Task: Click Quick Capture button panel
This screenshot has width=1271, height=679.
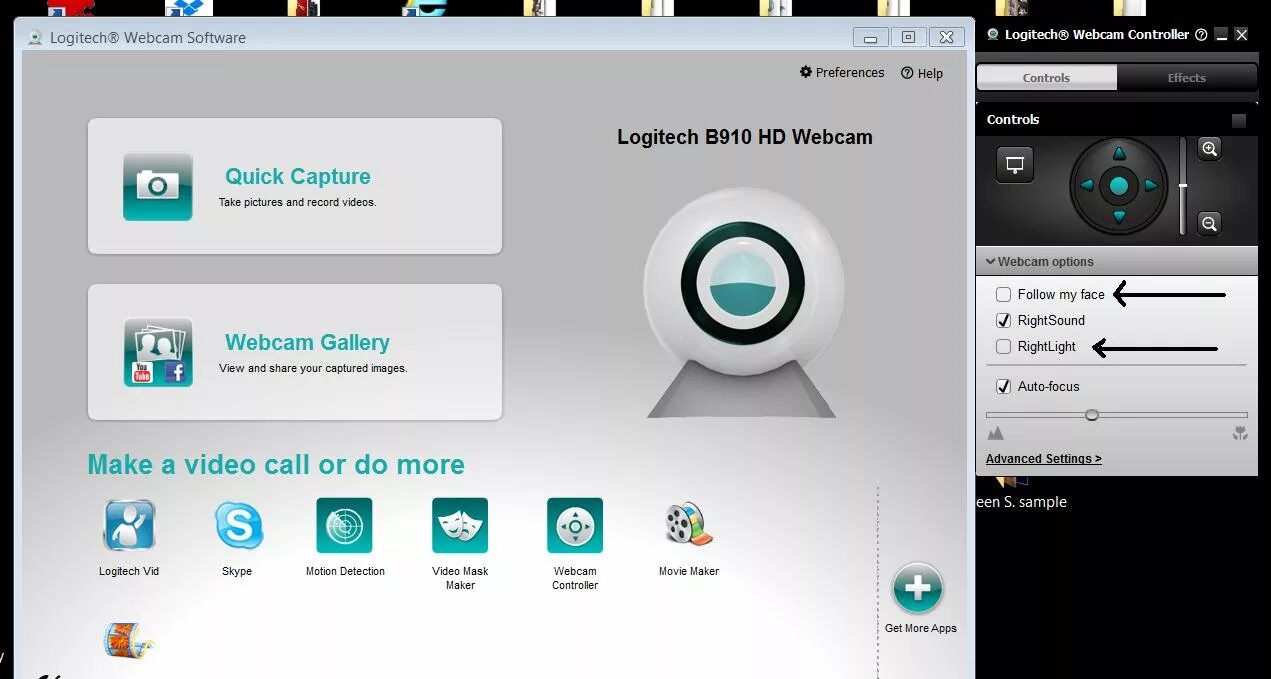Action: pyautogui.click(x=295, y=186)
